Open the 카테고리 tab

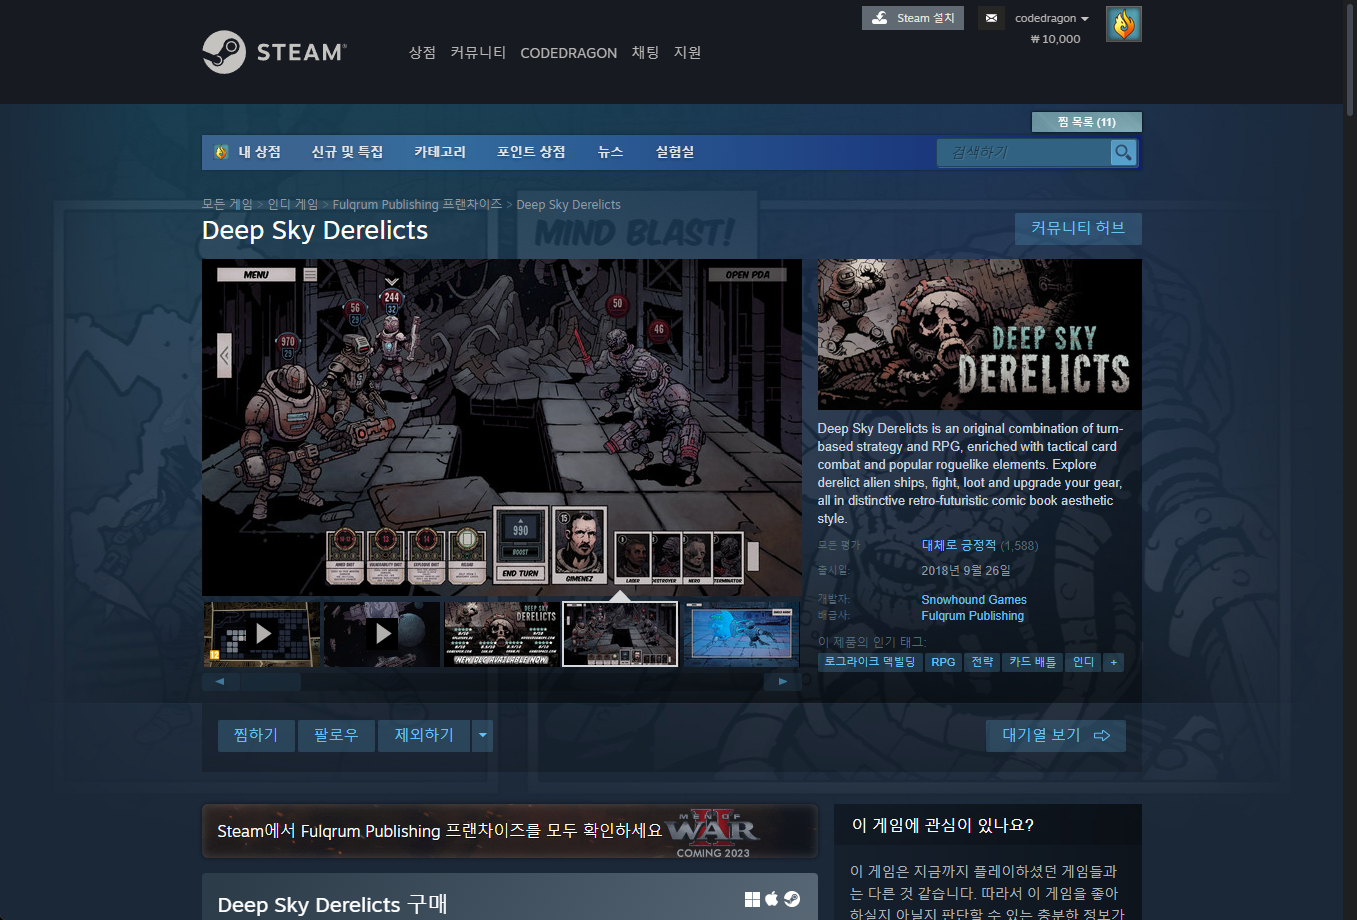coord(440,152)
